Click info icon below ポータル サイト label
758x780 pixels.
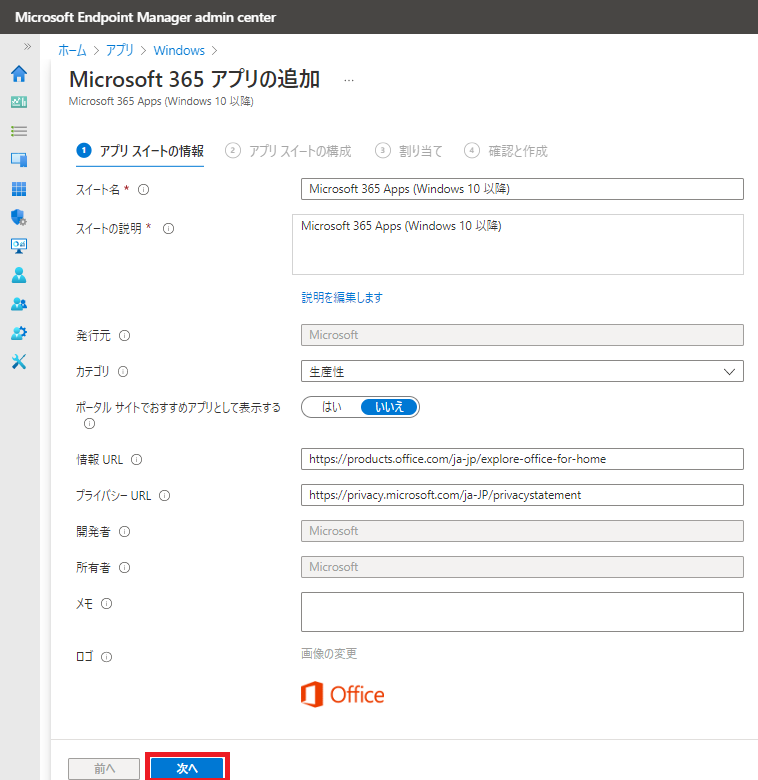click(90, 423)
